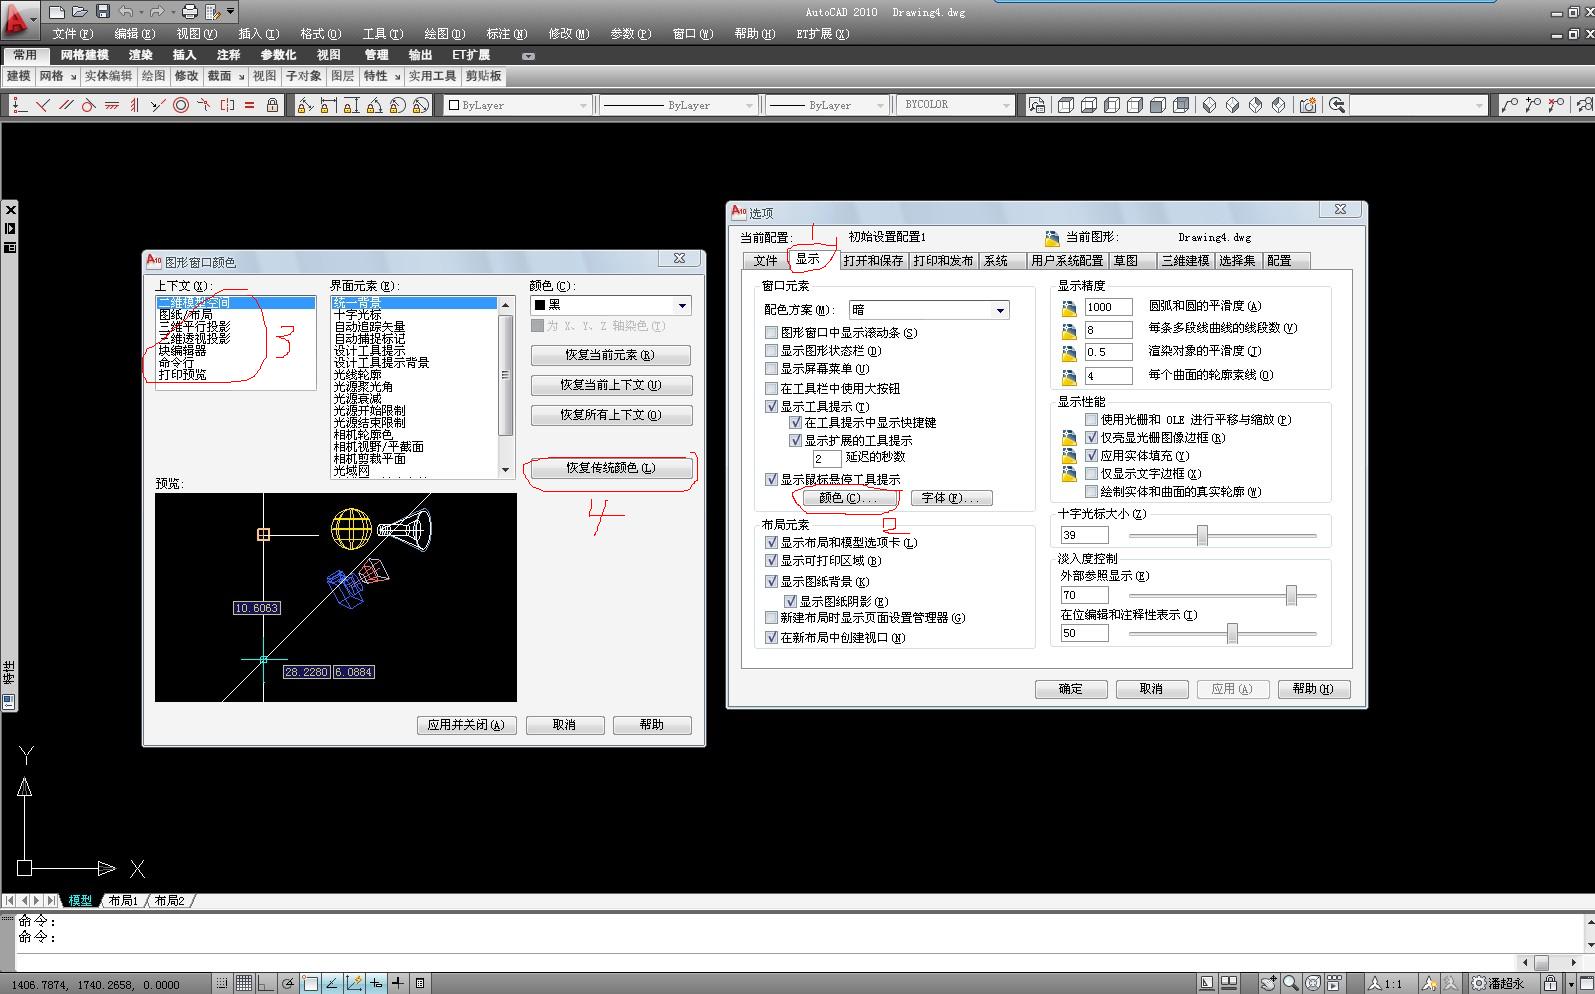Open the 文件 (File) menu
1595x994 pixels.
pos(72,34)
